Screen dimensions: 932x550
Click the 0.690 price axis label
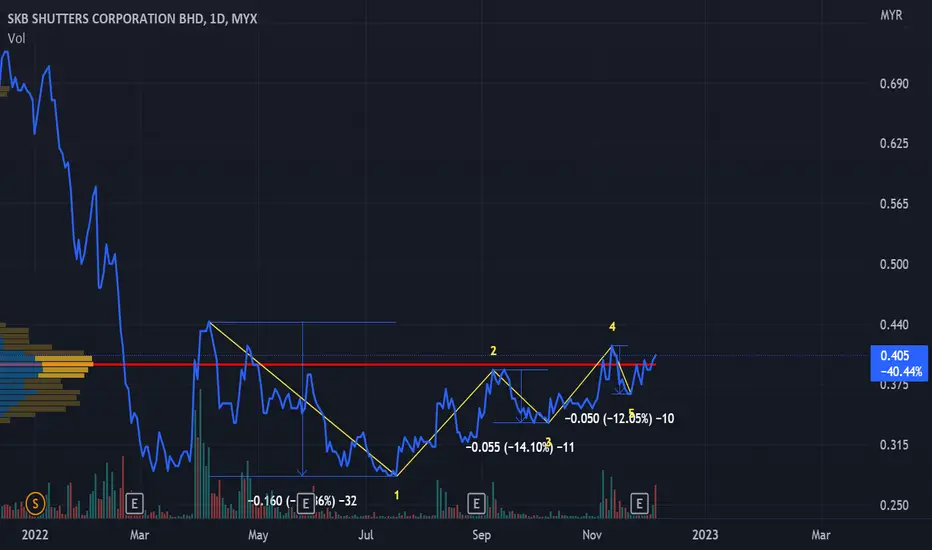894,84
